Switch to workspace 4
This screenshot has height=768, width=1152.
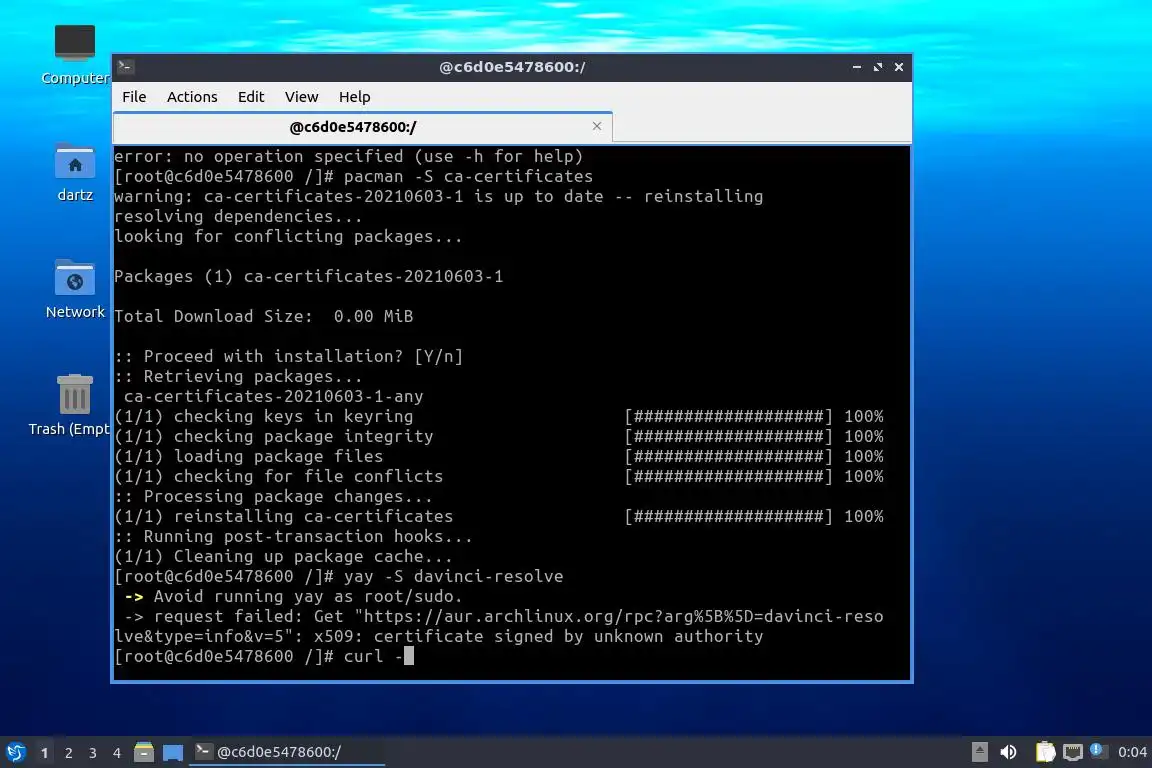pos(117,753)
